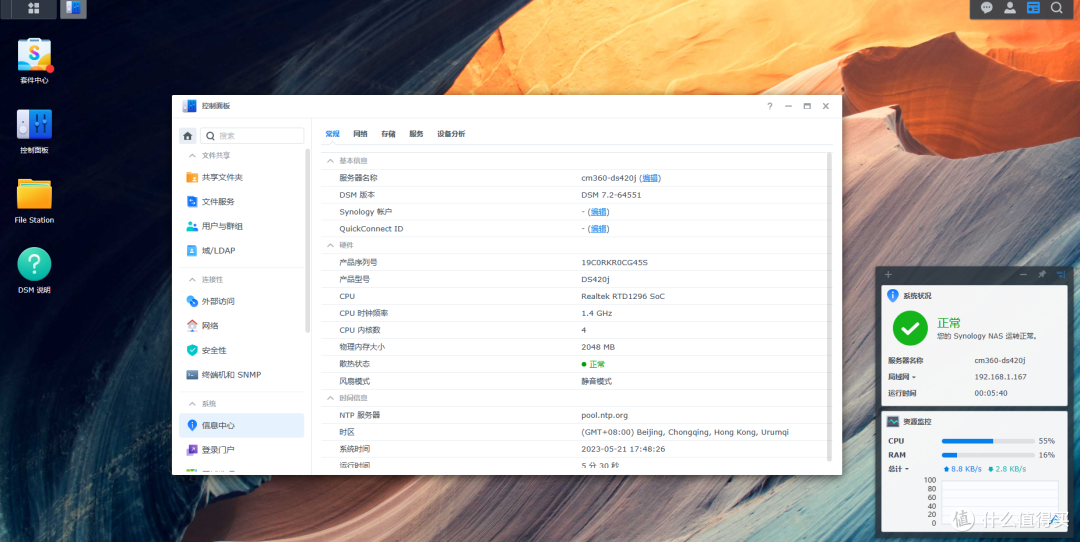Image resolution: width=1080 pixels, height=542 pixels.
Task: Click CPU value Realtek RTD1296 SoC
Action: click(623, 296)
